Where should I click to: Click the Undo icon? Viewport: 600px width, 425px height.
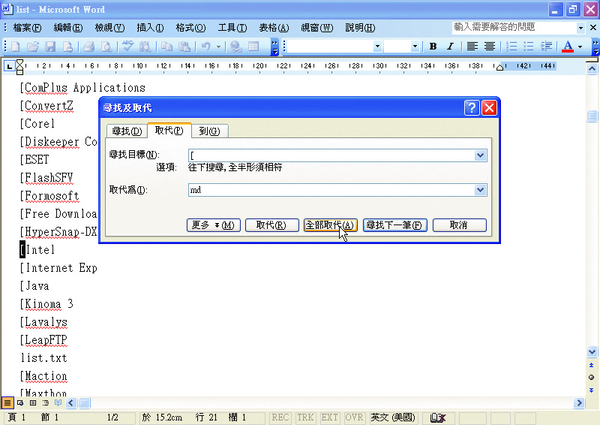206,47
